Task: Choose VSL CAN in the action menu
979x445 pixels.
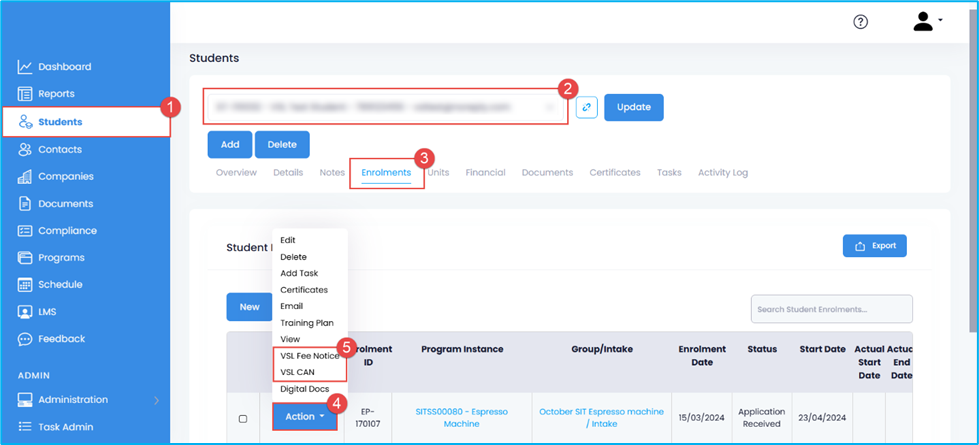Action: [x=297, y=372]
